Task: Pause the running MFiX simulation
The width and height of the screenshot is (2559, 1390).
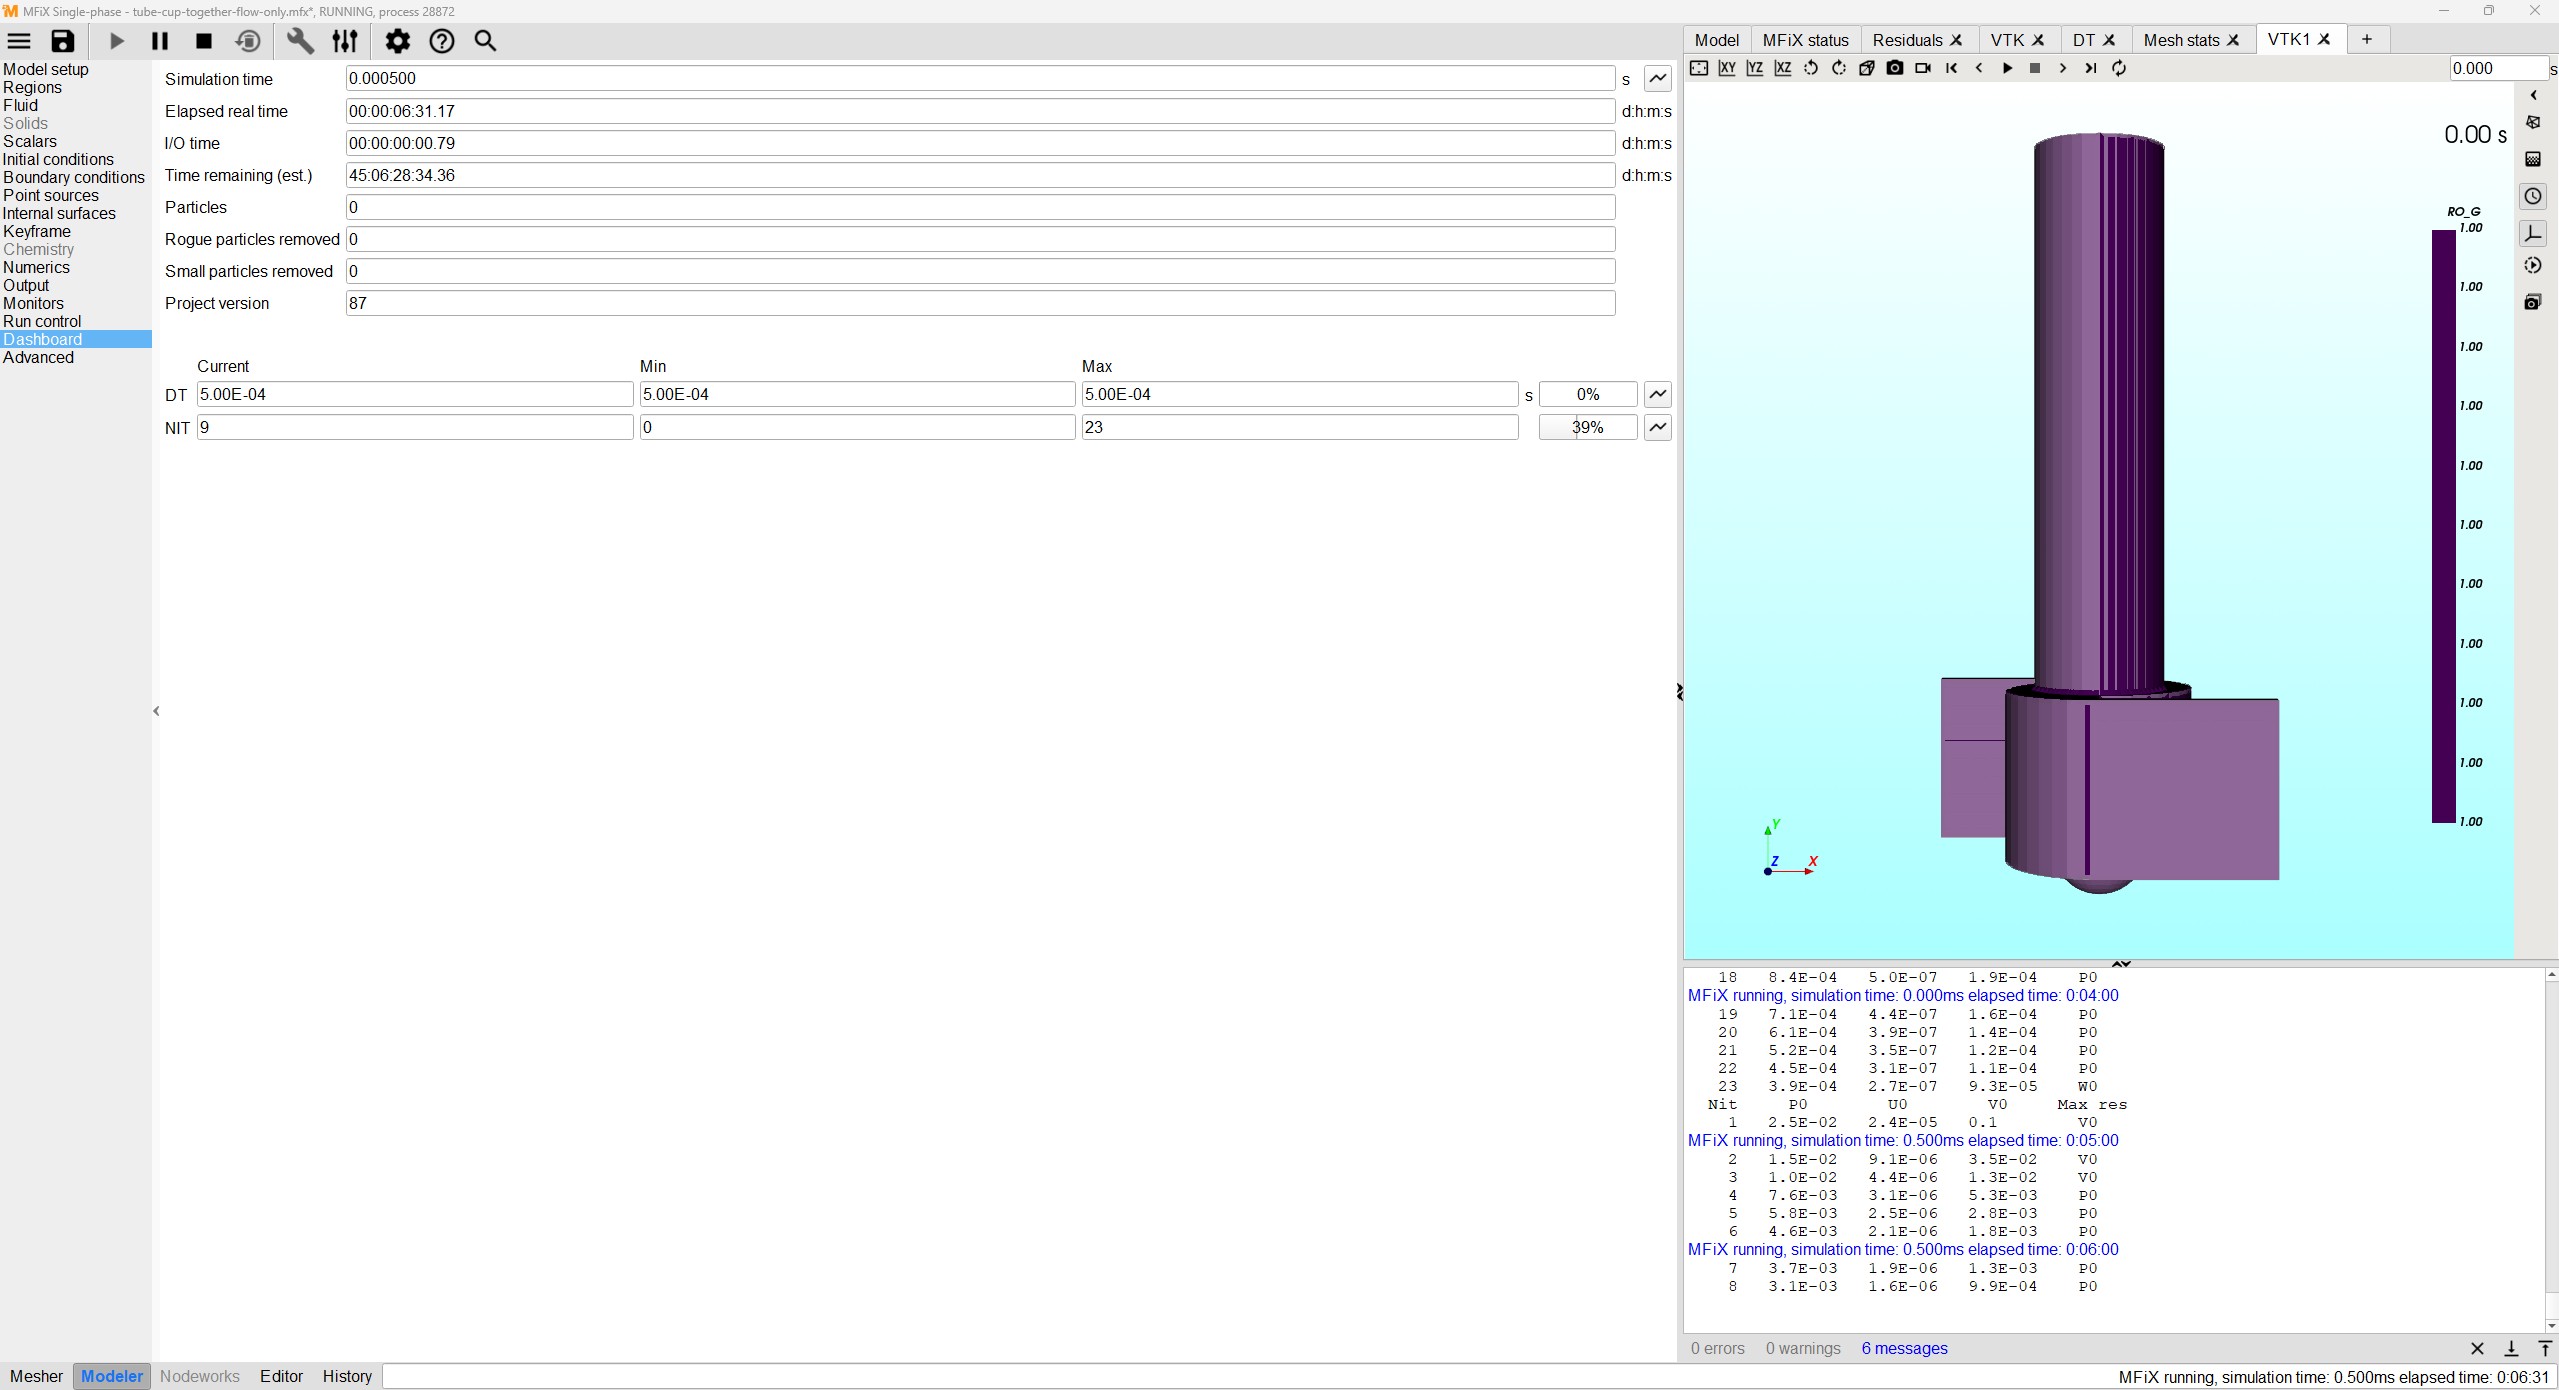Action: pos(159,41)
